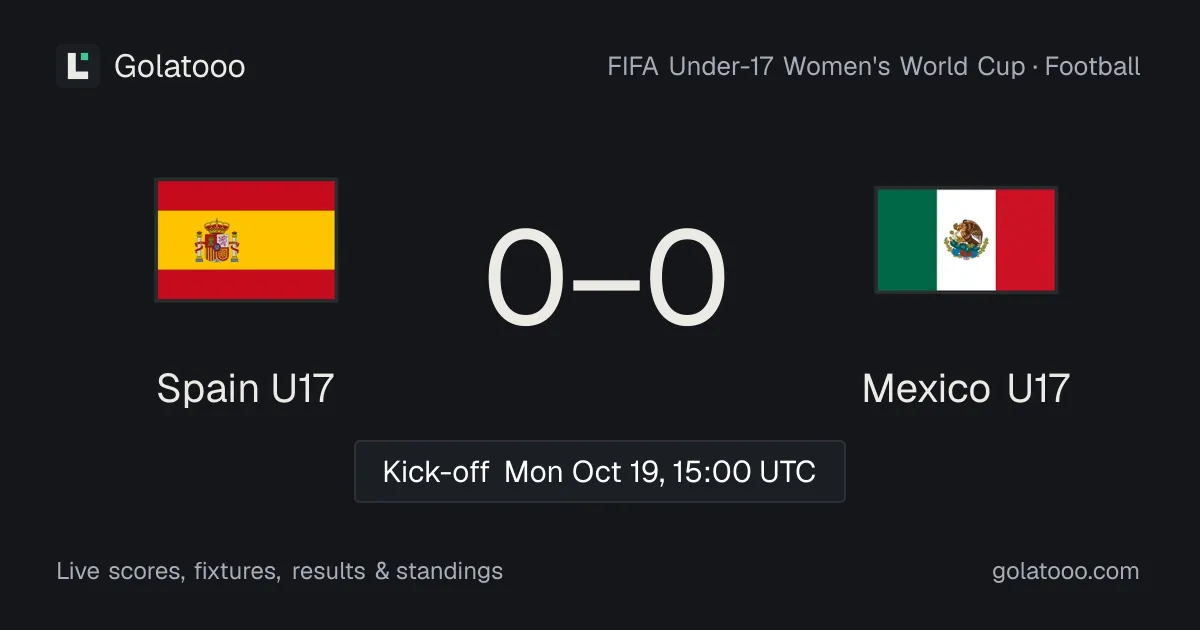1200x630 pixels.
Task: Open the Golatooo brand name text
Action: tap(180, 67)
